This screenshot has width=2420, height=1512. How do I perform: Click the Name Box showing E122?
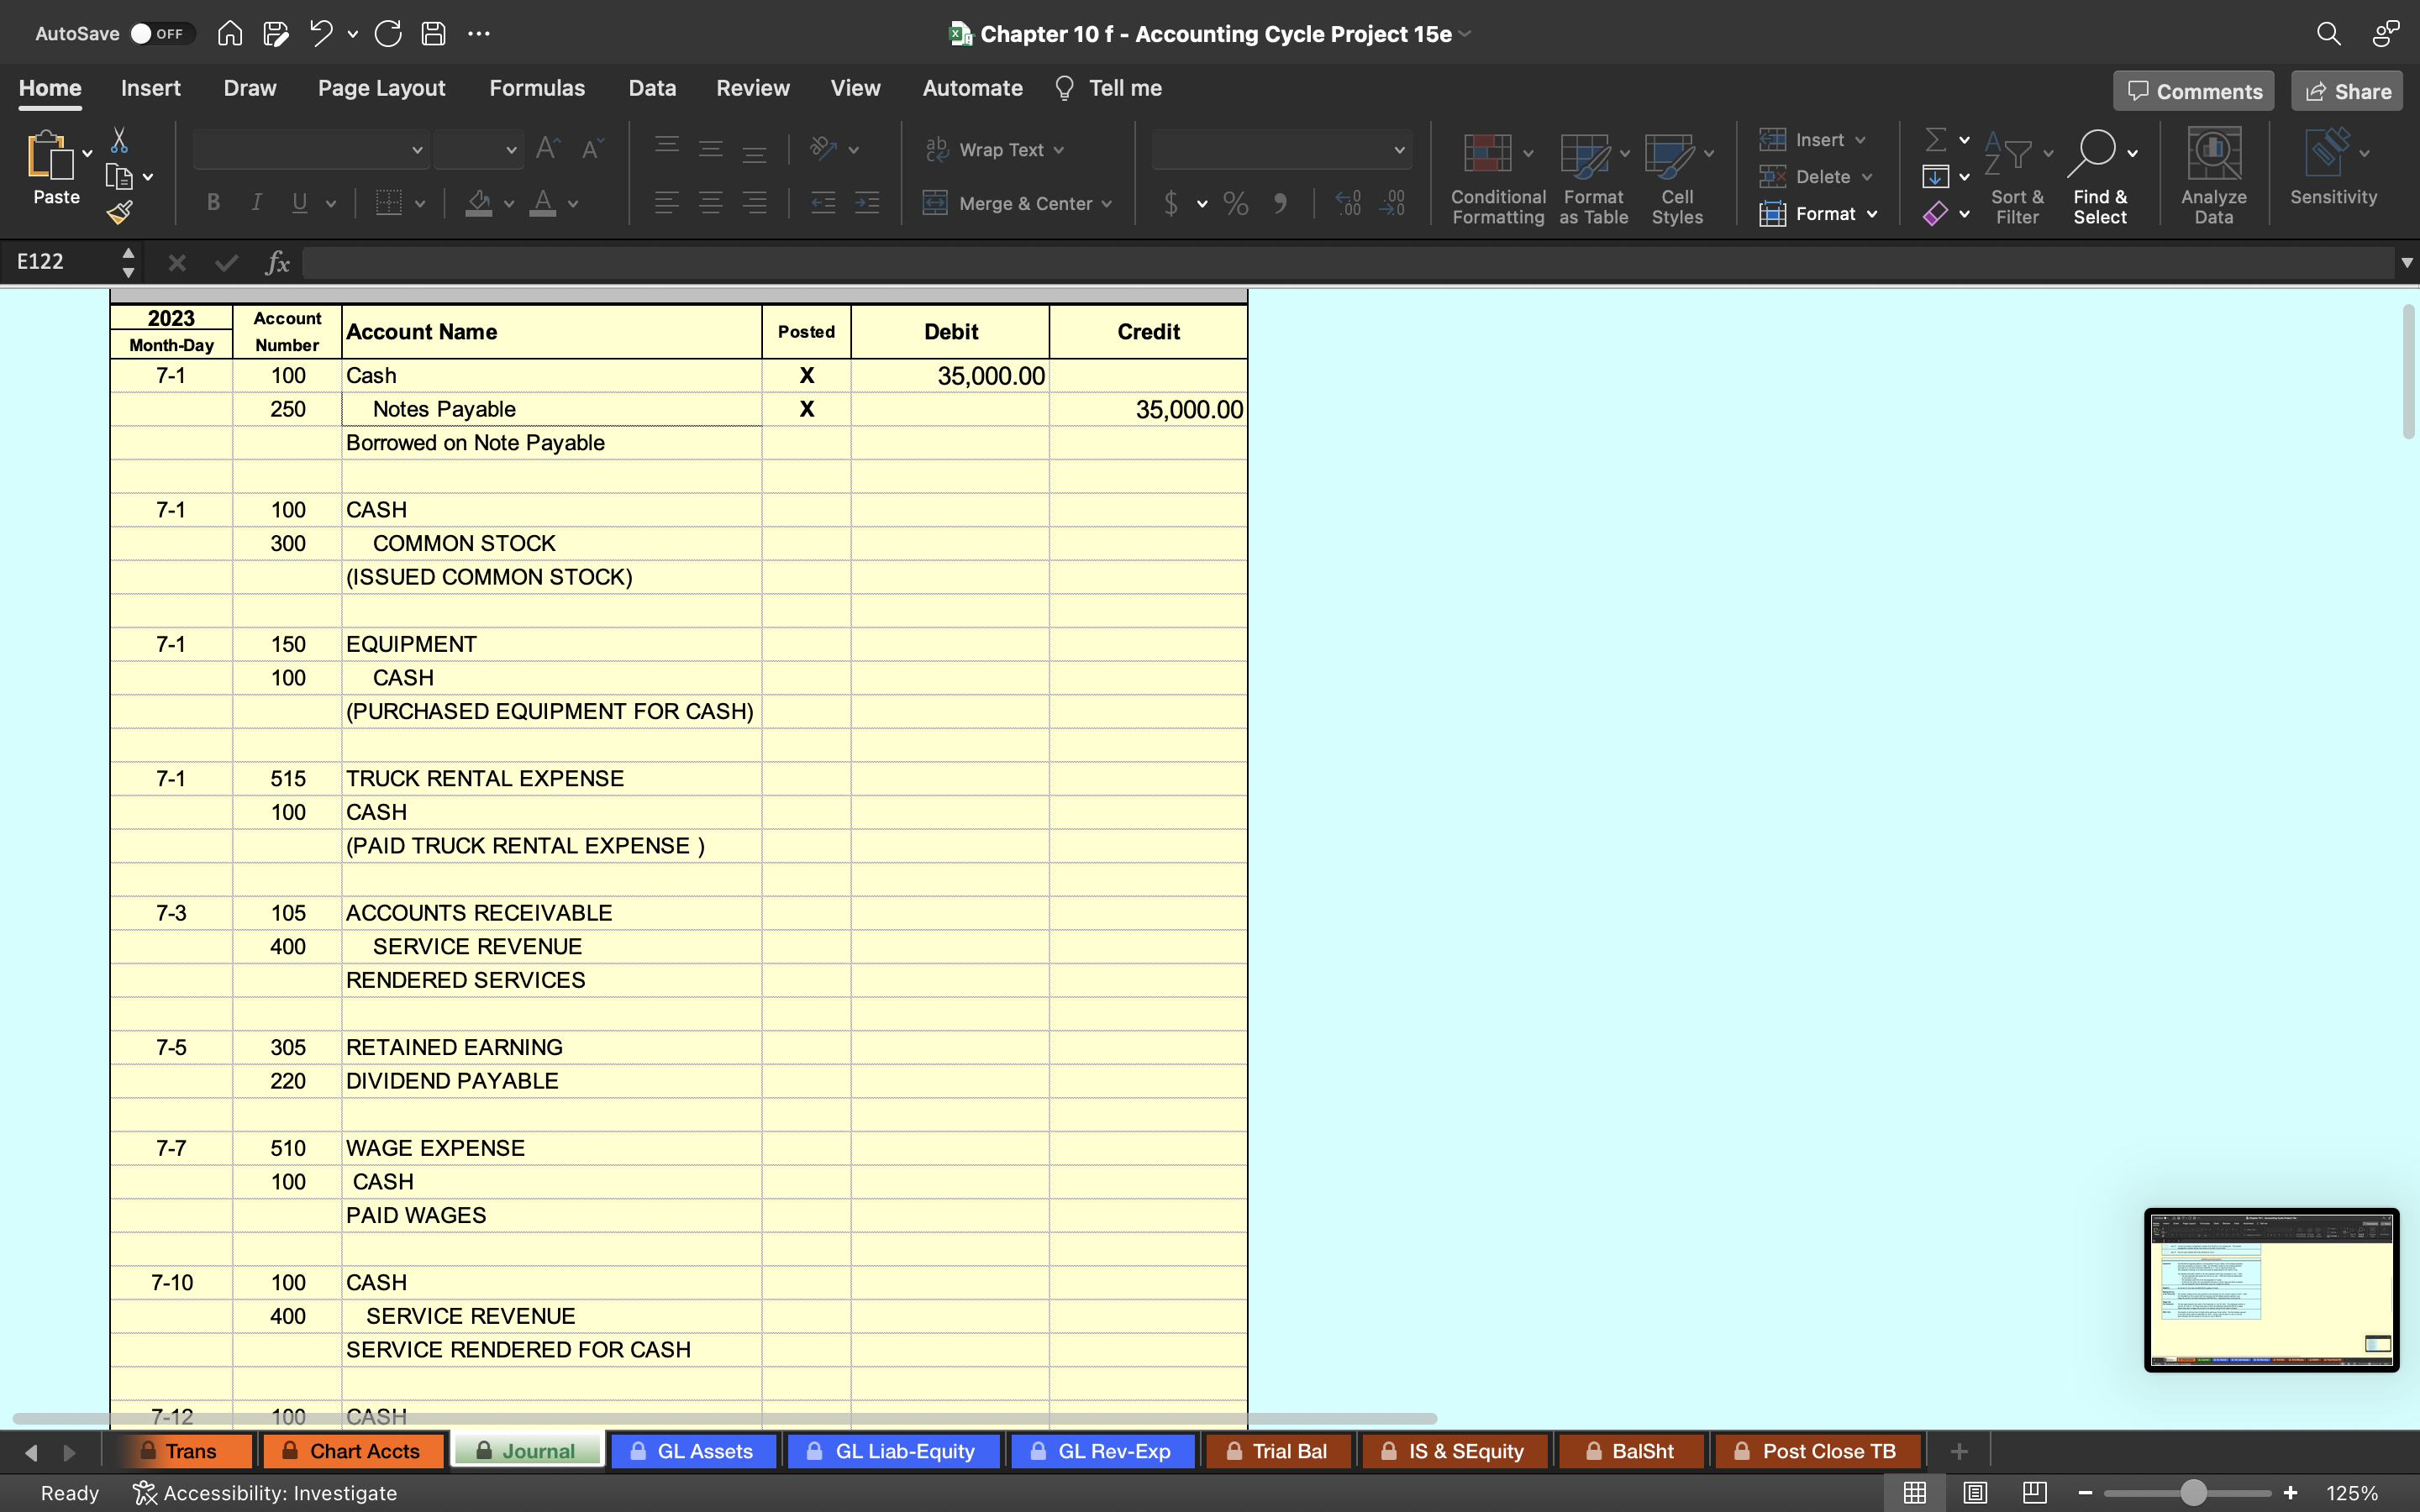pyautogui.click(x=60, y=262)
